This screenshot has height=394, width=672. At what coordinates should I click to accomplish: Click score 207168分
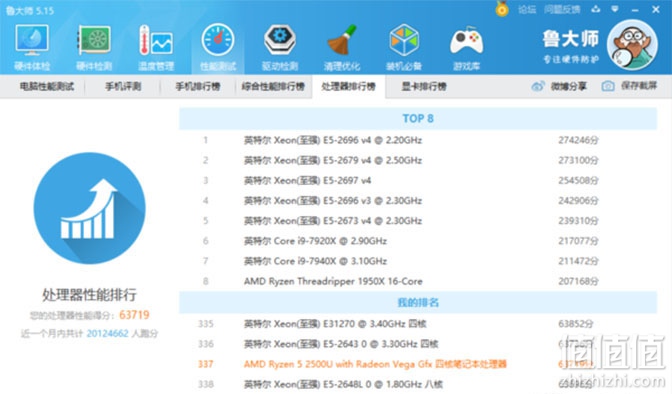point(578,281)
